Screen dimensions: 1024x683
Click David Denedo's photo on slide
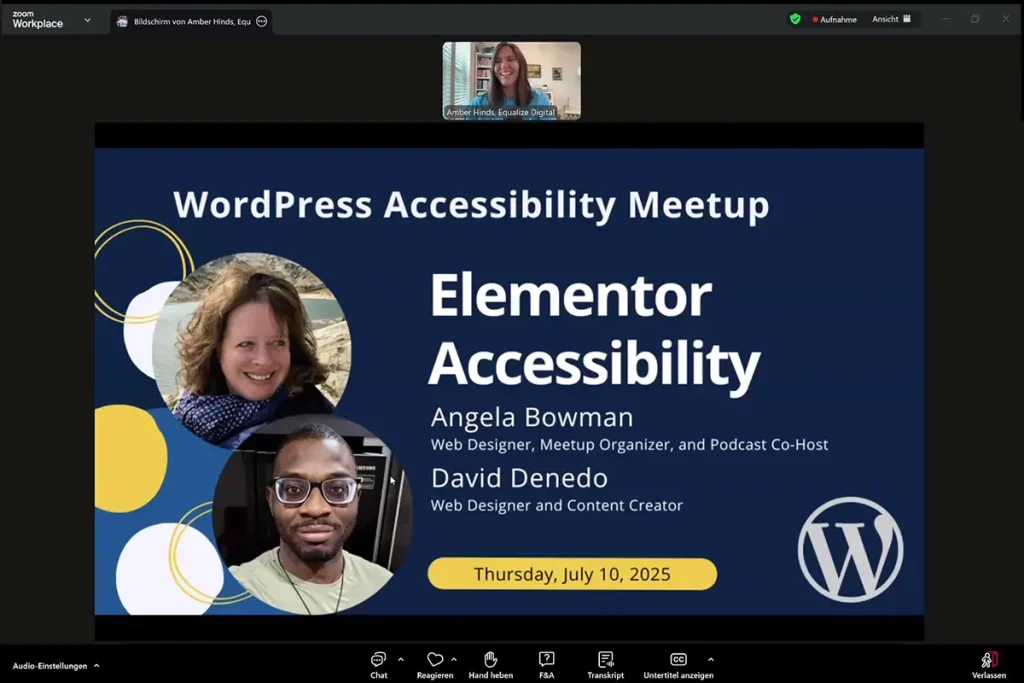[312, 515]
